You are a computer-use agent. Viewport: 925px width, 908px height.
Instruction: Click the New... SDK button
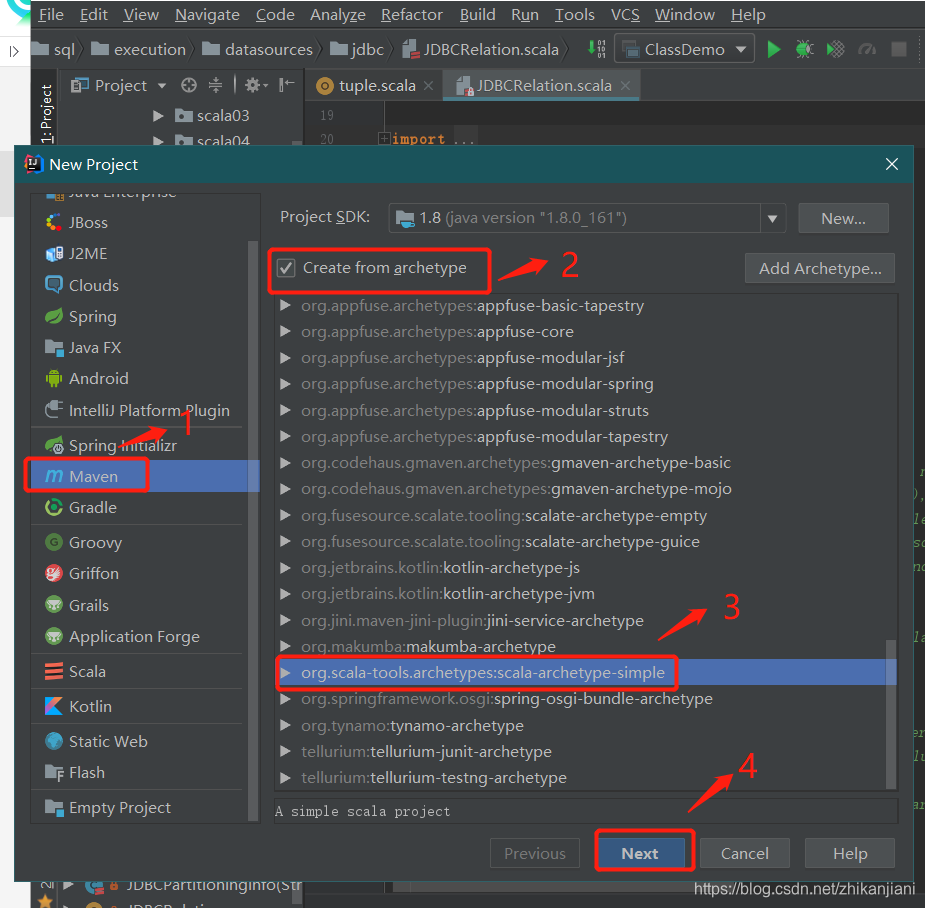[843, 219]
